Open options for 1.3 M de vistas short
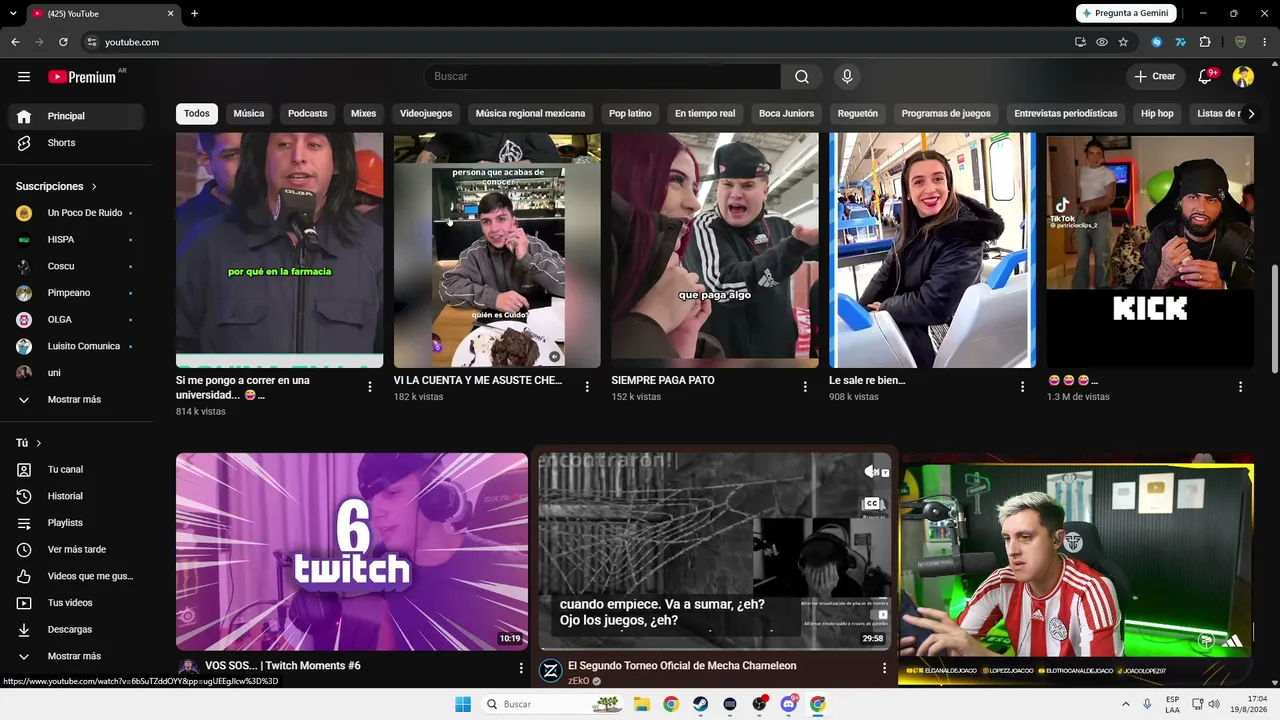The height and width of the screenshot is (720, 1280). click(x=1240, y=387)
